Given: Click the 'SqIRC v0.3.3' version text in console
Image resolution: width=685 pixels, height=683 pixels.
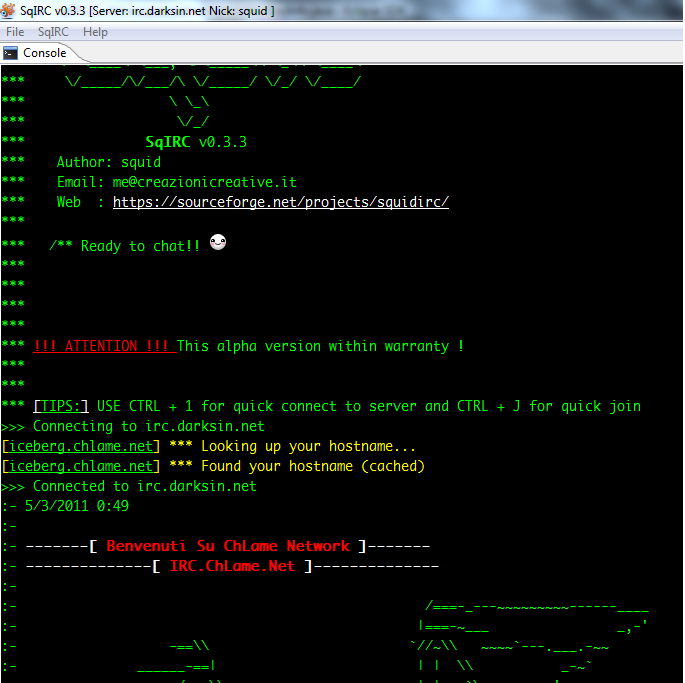Looking at the screenshot, I should click(196, 142).
